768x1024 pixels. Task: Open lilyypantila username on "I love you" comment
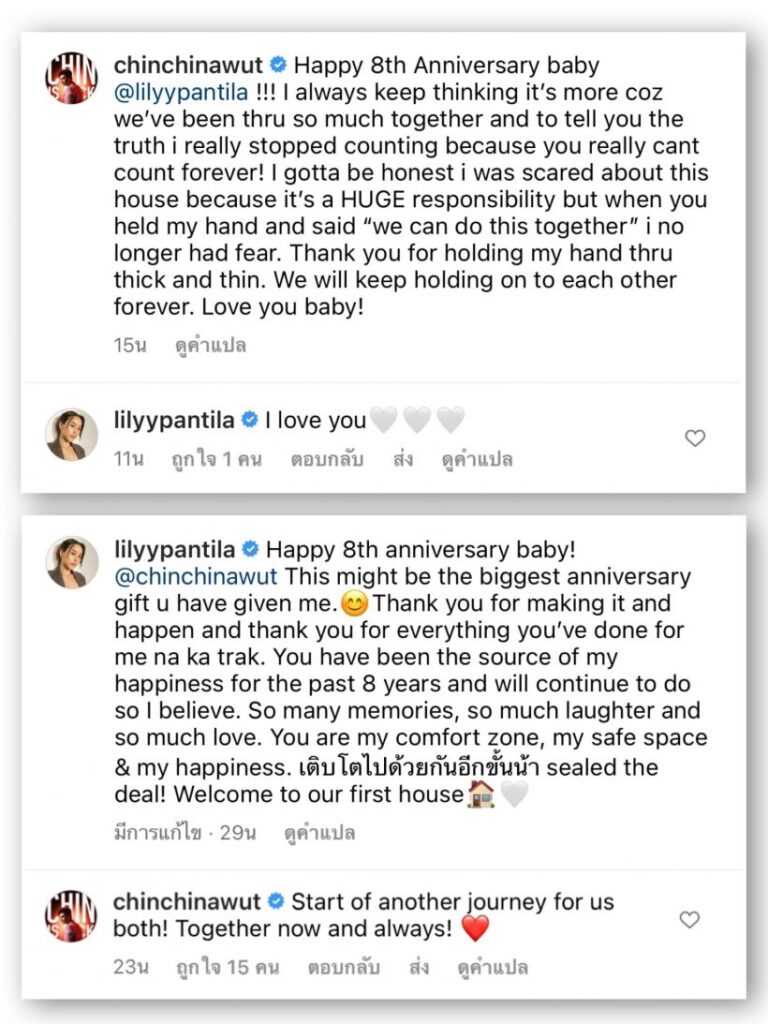click(x=174, y=421)
